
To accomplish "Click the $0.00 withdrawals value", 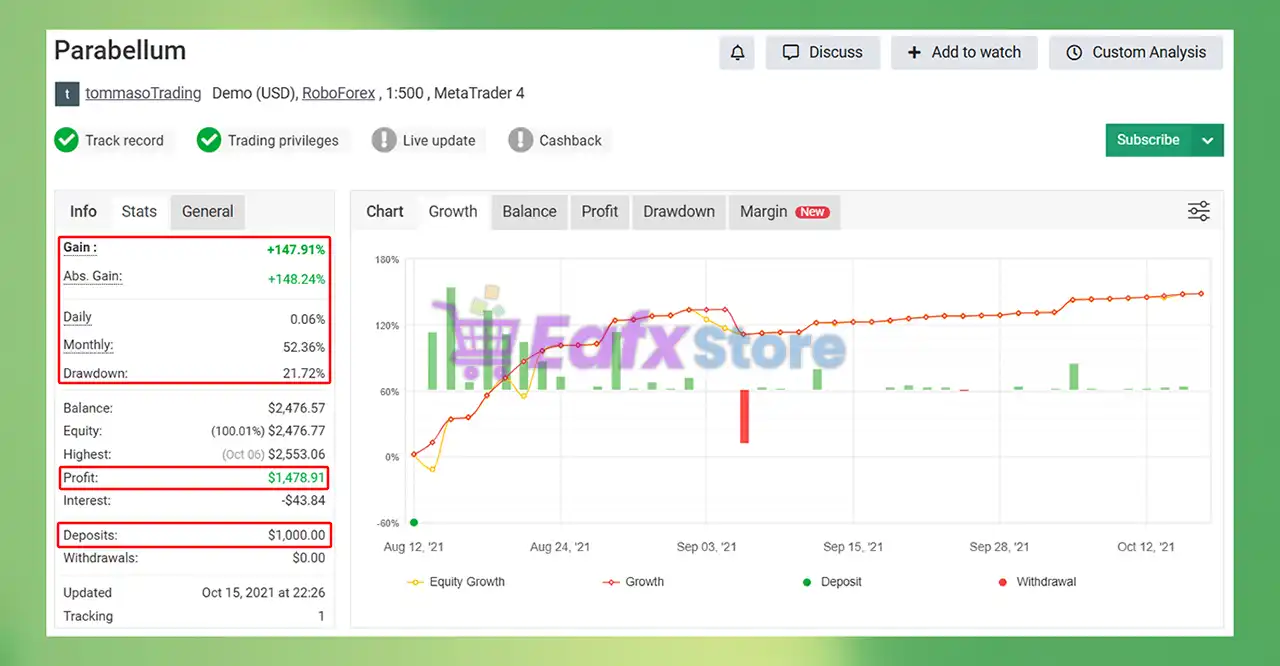I will 309,558.
